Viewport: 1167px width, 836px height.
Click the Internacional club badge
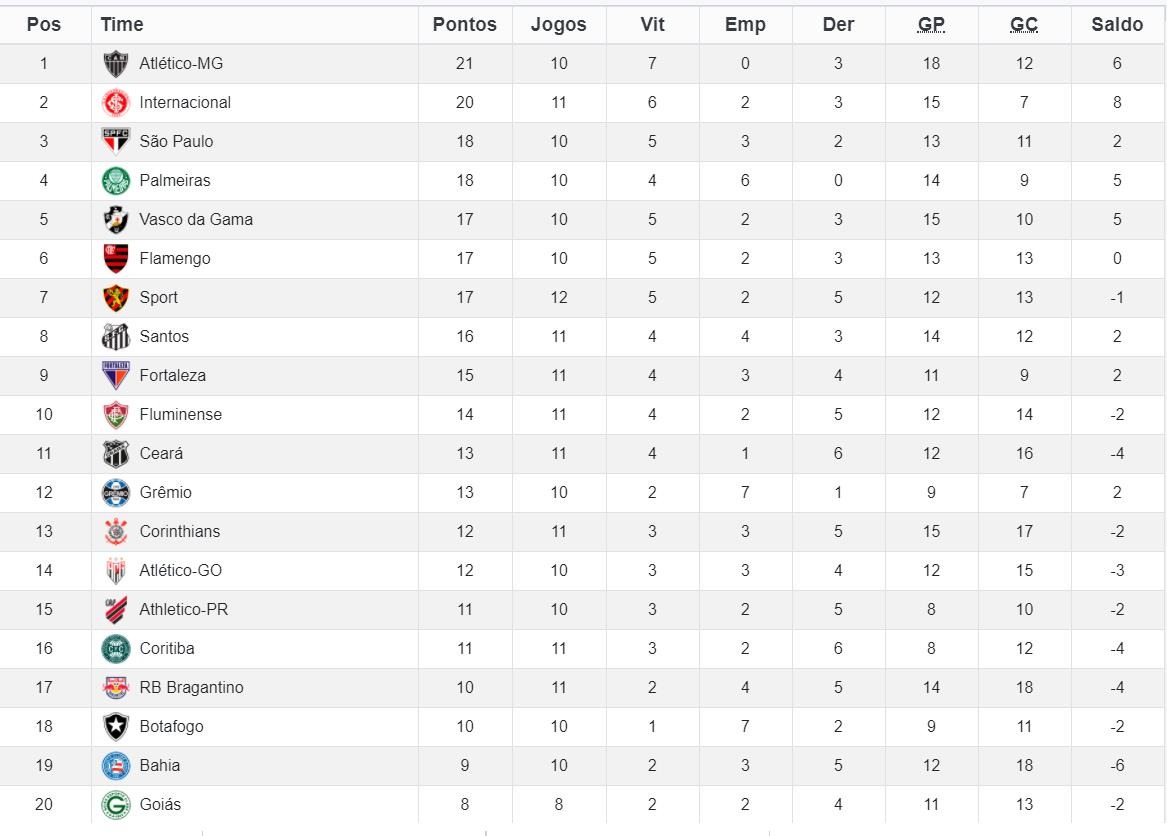(x=115, y=103)
